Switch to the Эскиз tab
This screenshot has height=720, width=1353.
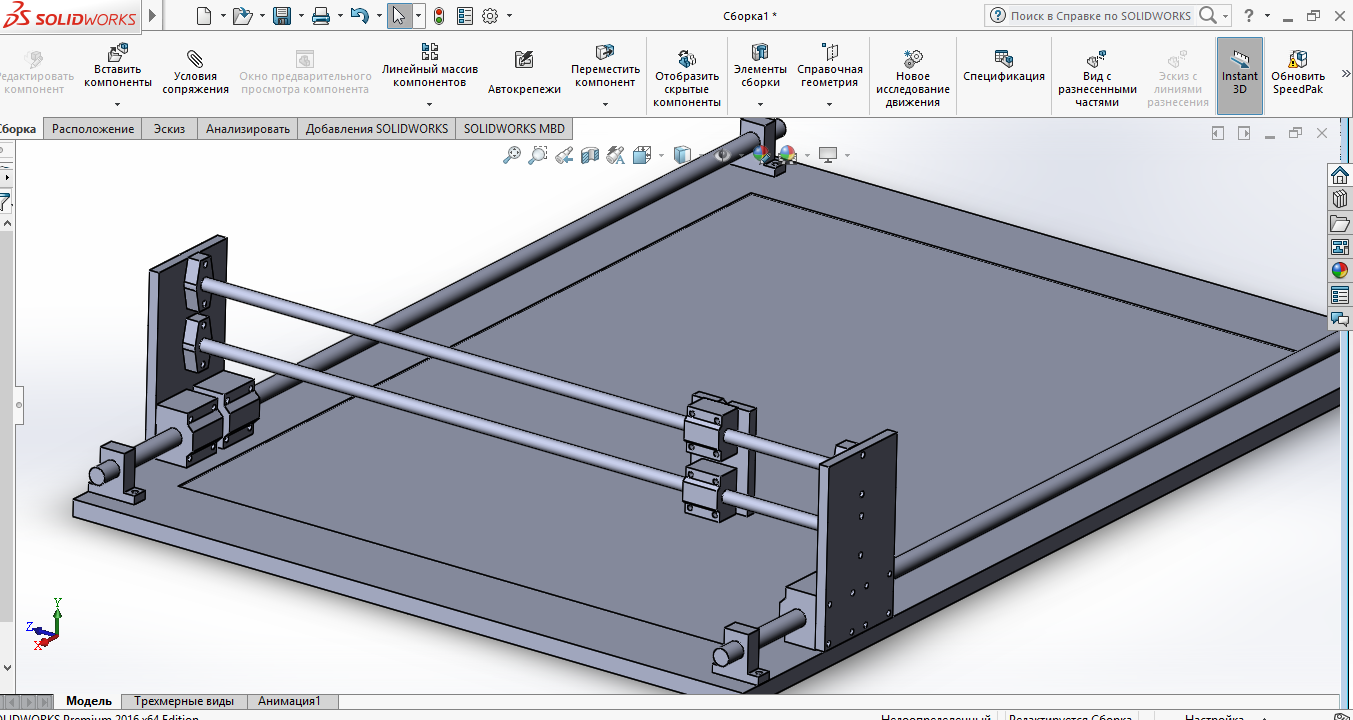pos(169,128)
